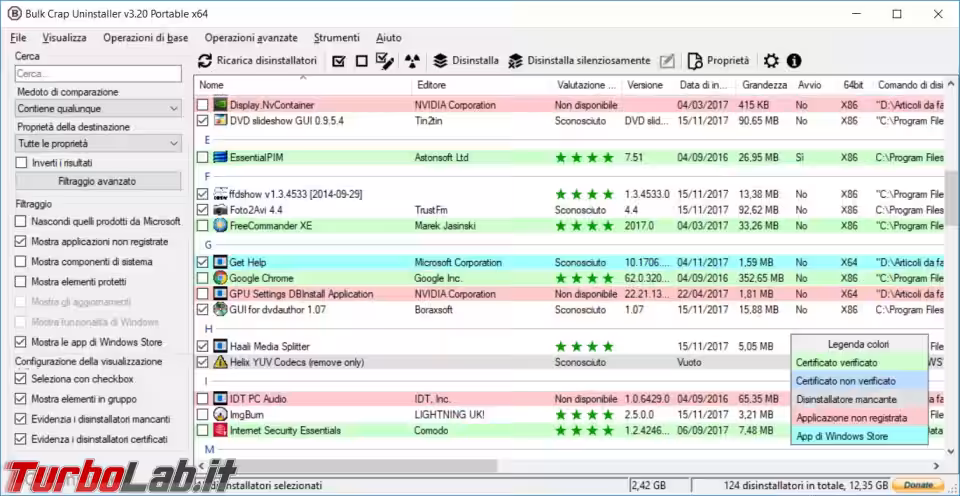The image size is (960, 496).
Task: Expand 'Contiene qualunque' comparison method dropdown
Action: tap(97, 108)
